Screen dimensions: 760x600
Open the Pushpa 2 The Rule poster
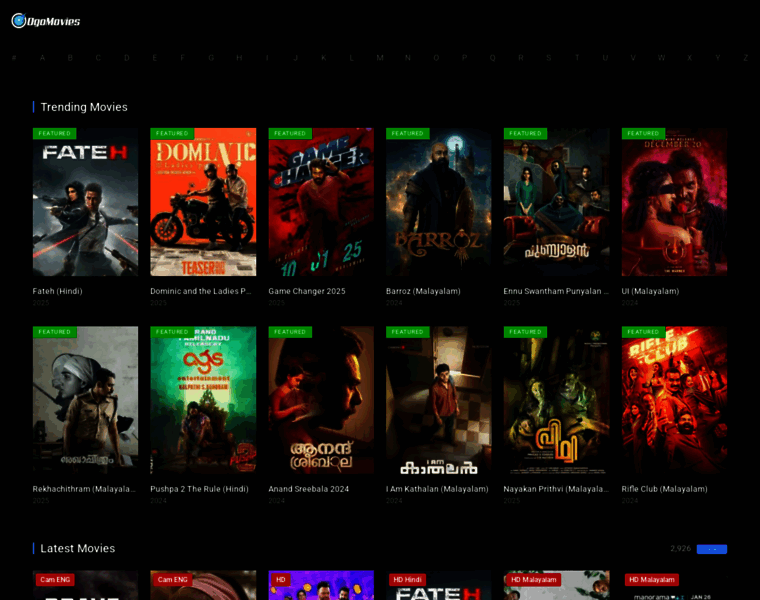point(203,400)
